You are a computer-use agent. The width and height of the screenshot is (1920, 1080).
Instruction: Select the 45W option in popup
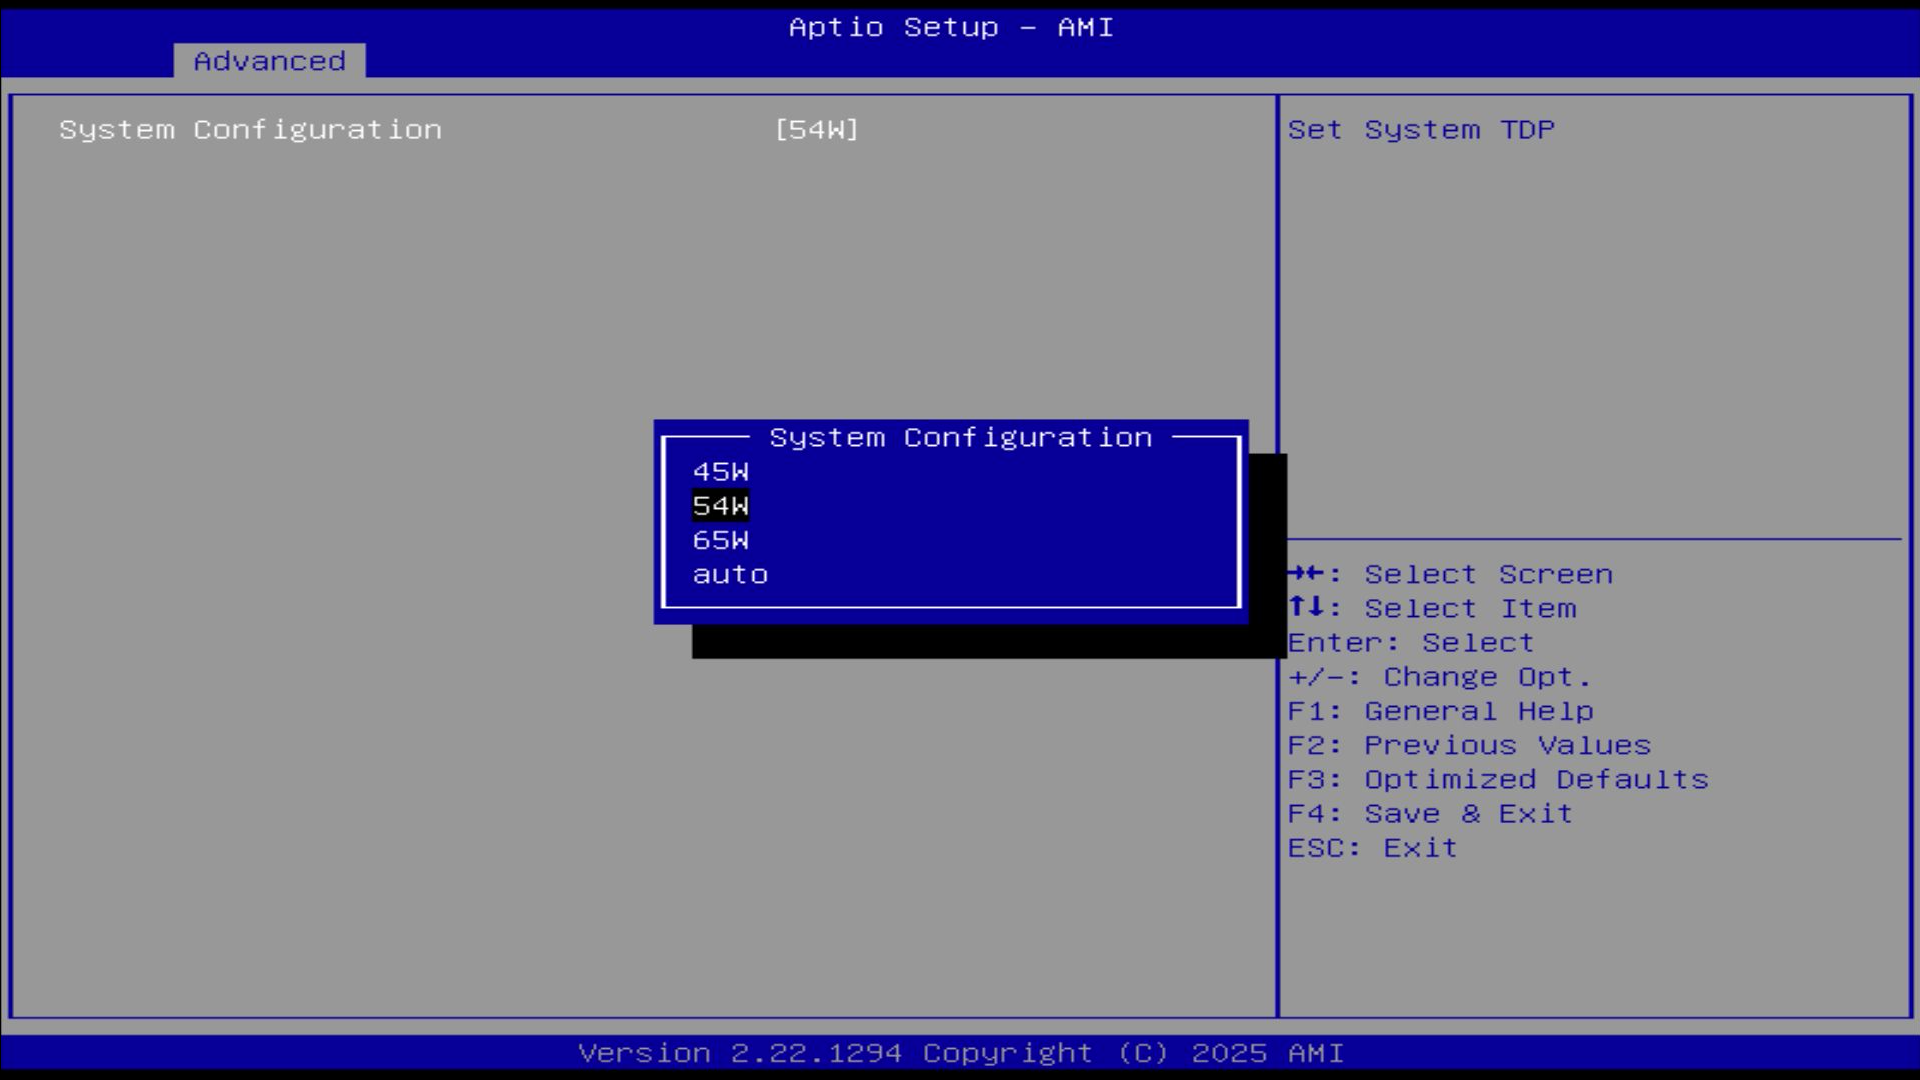(720, 472)
